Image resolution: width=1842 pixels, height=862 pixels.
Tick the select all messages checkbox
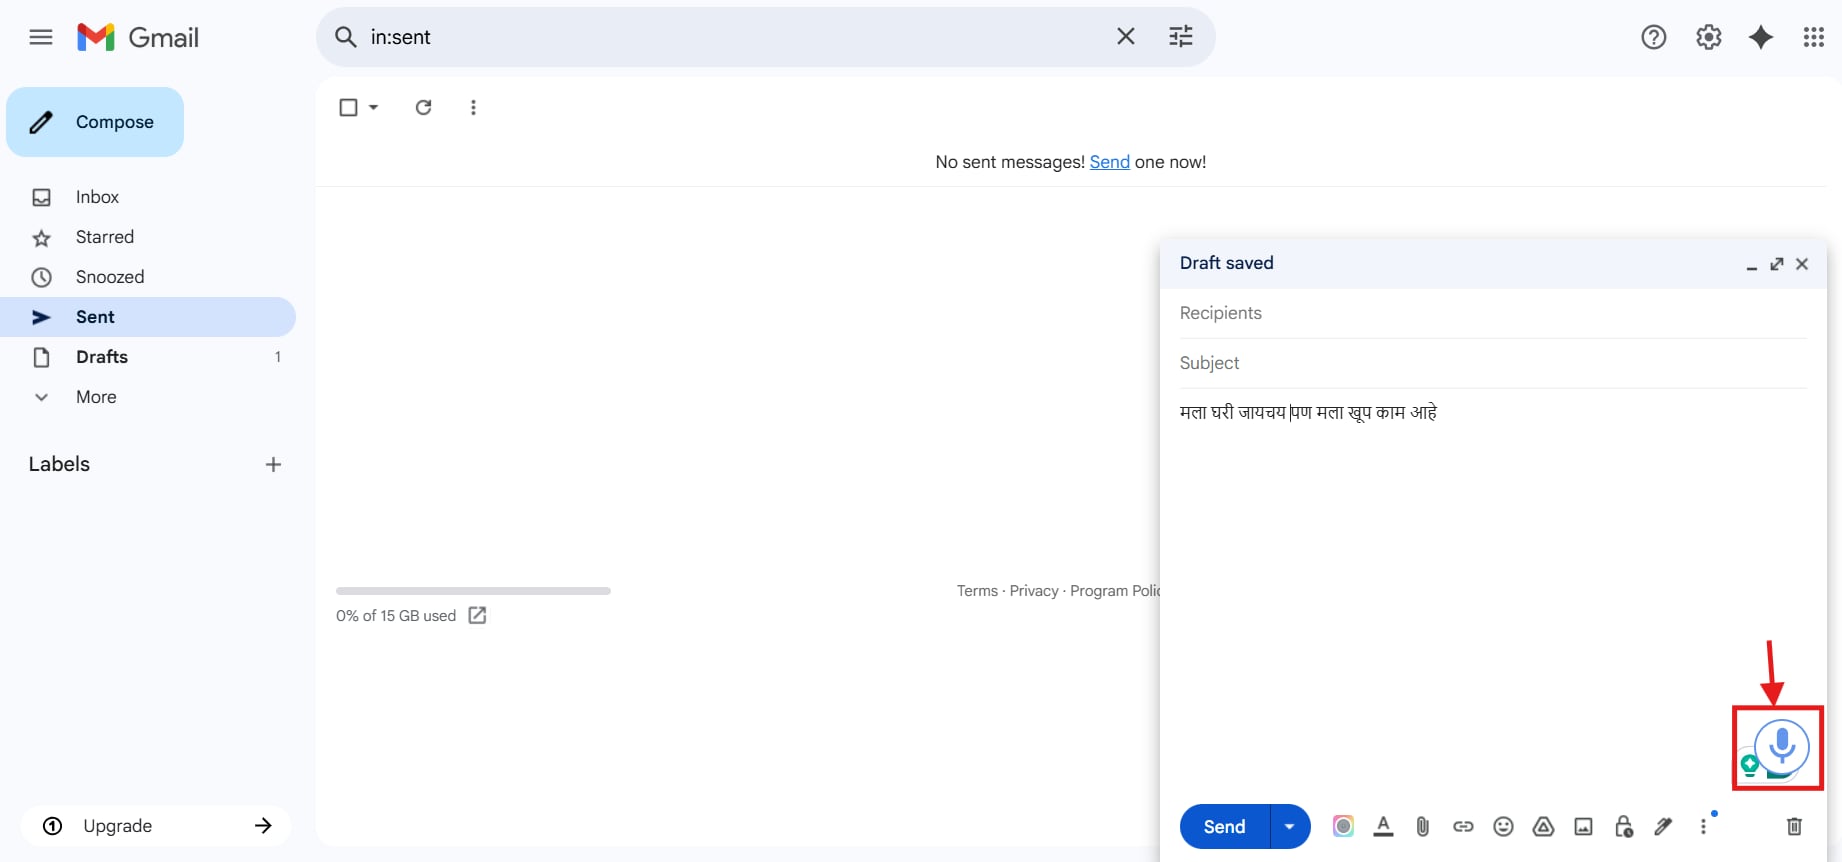click(x=348, y=108)
